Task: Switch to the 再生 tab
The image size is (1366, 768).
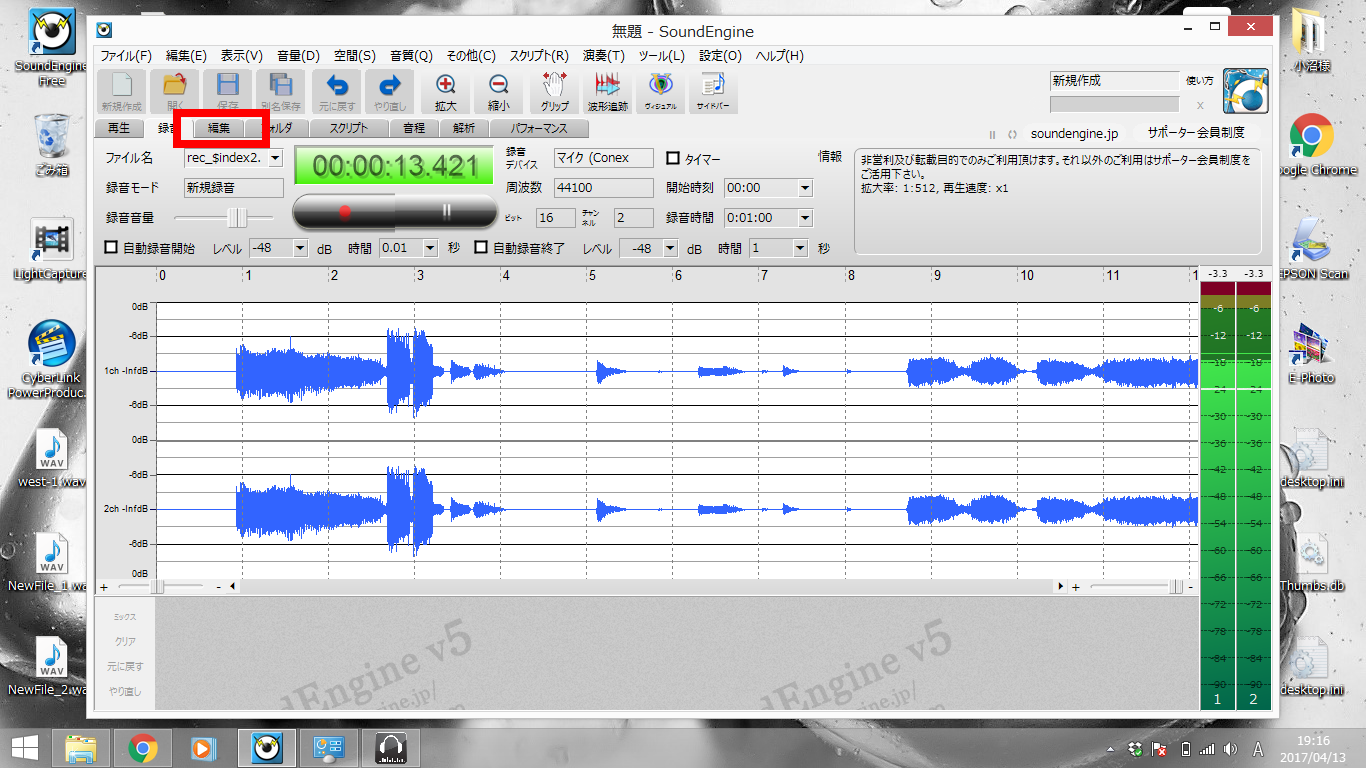Action: click(119, 128)
